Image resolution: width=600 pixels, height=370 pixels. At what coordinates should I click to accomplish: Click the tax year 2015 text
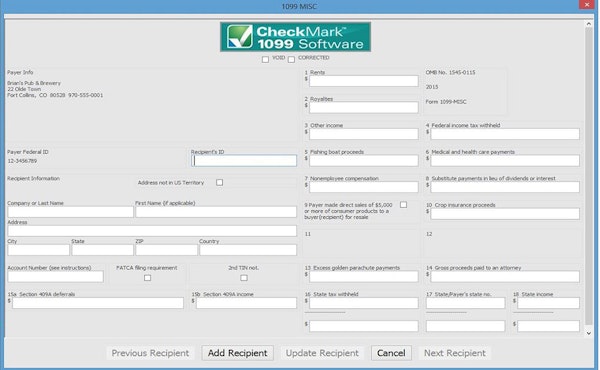(x=432, y=87)
